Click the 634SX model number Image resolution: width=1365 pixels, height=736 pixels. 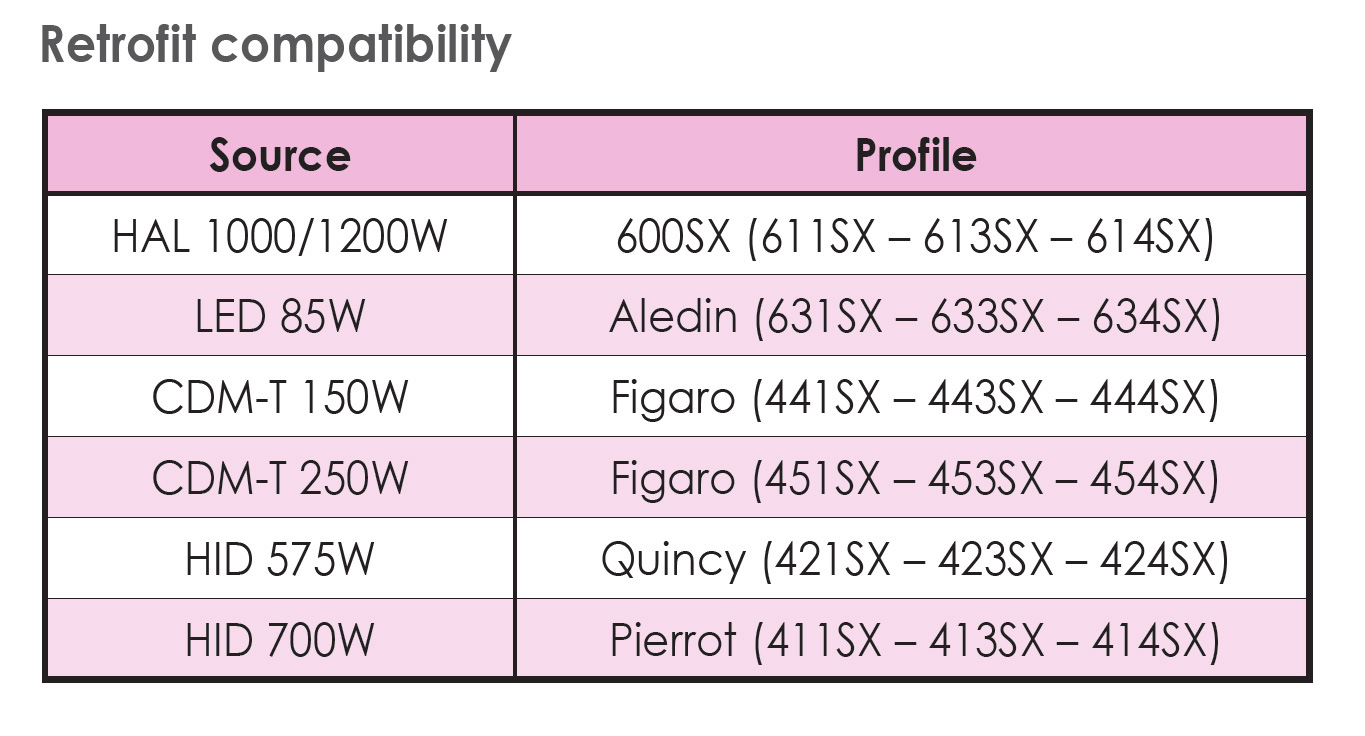click(x=1150, y=318)
